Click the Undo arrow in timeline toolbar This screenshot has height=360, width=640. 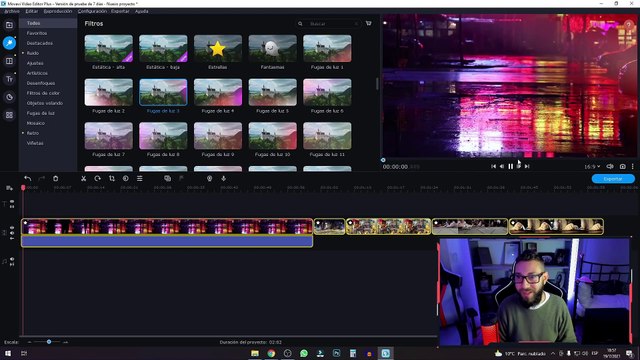point(27,178)
